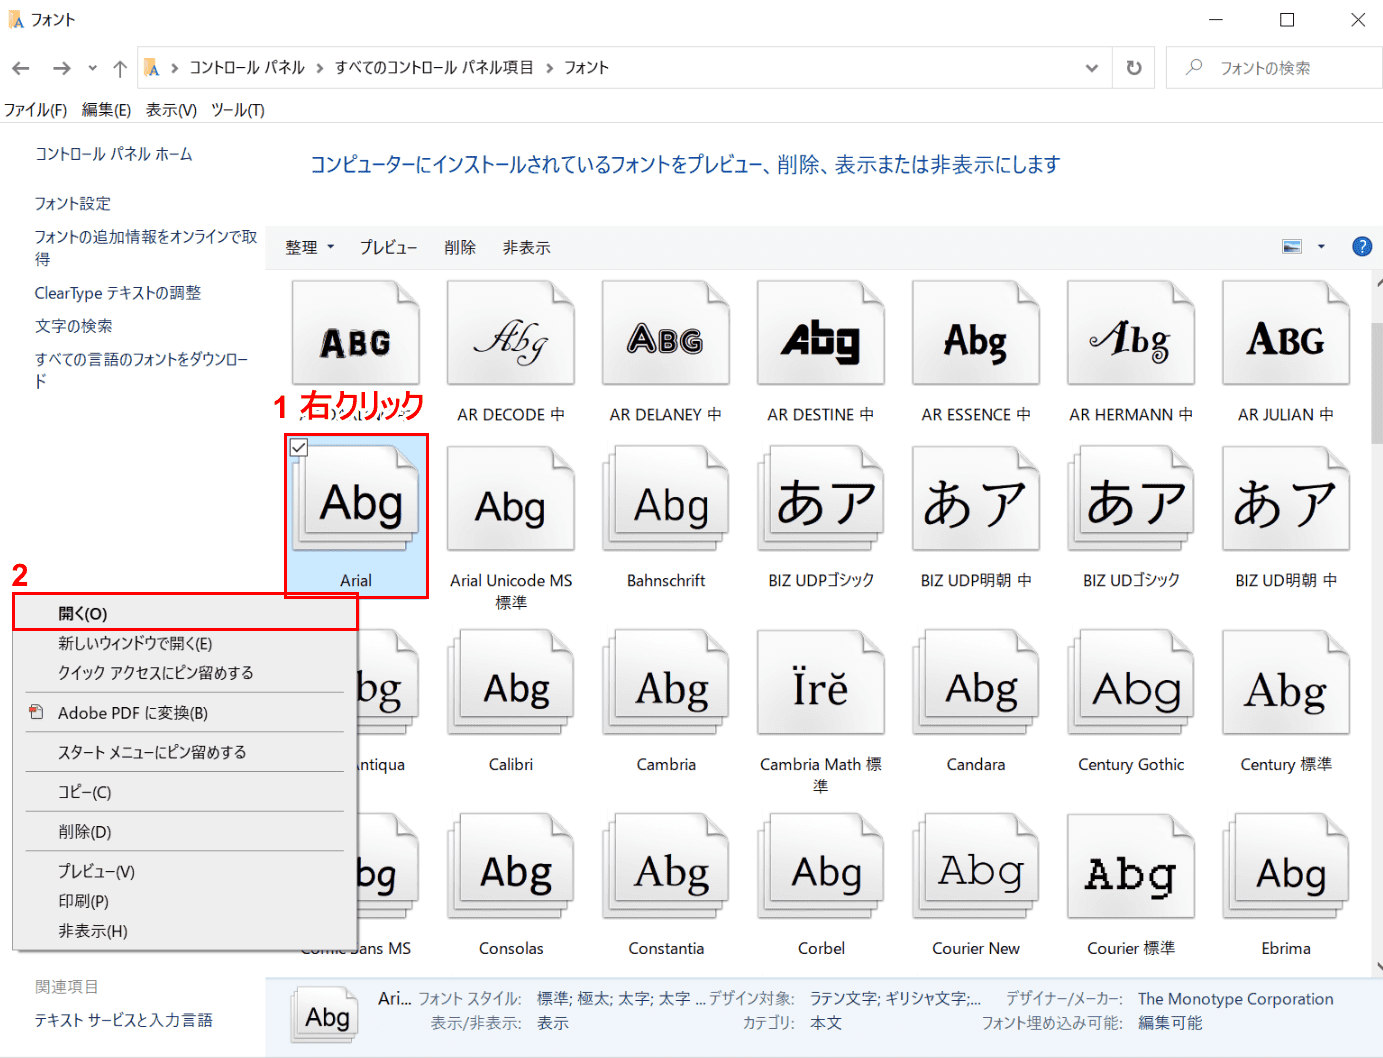The height and width of the screenshot is (1058, 1383).
Task: Choose 削除(D) in the context menu
Action: (185, 832)
